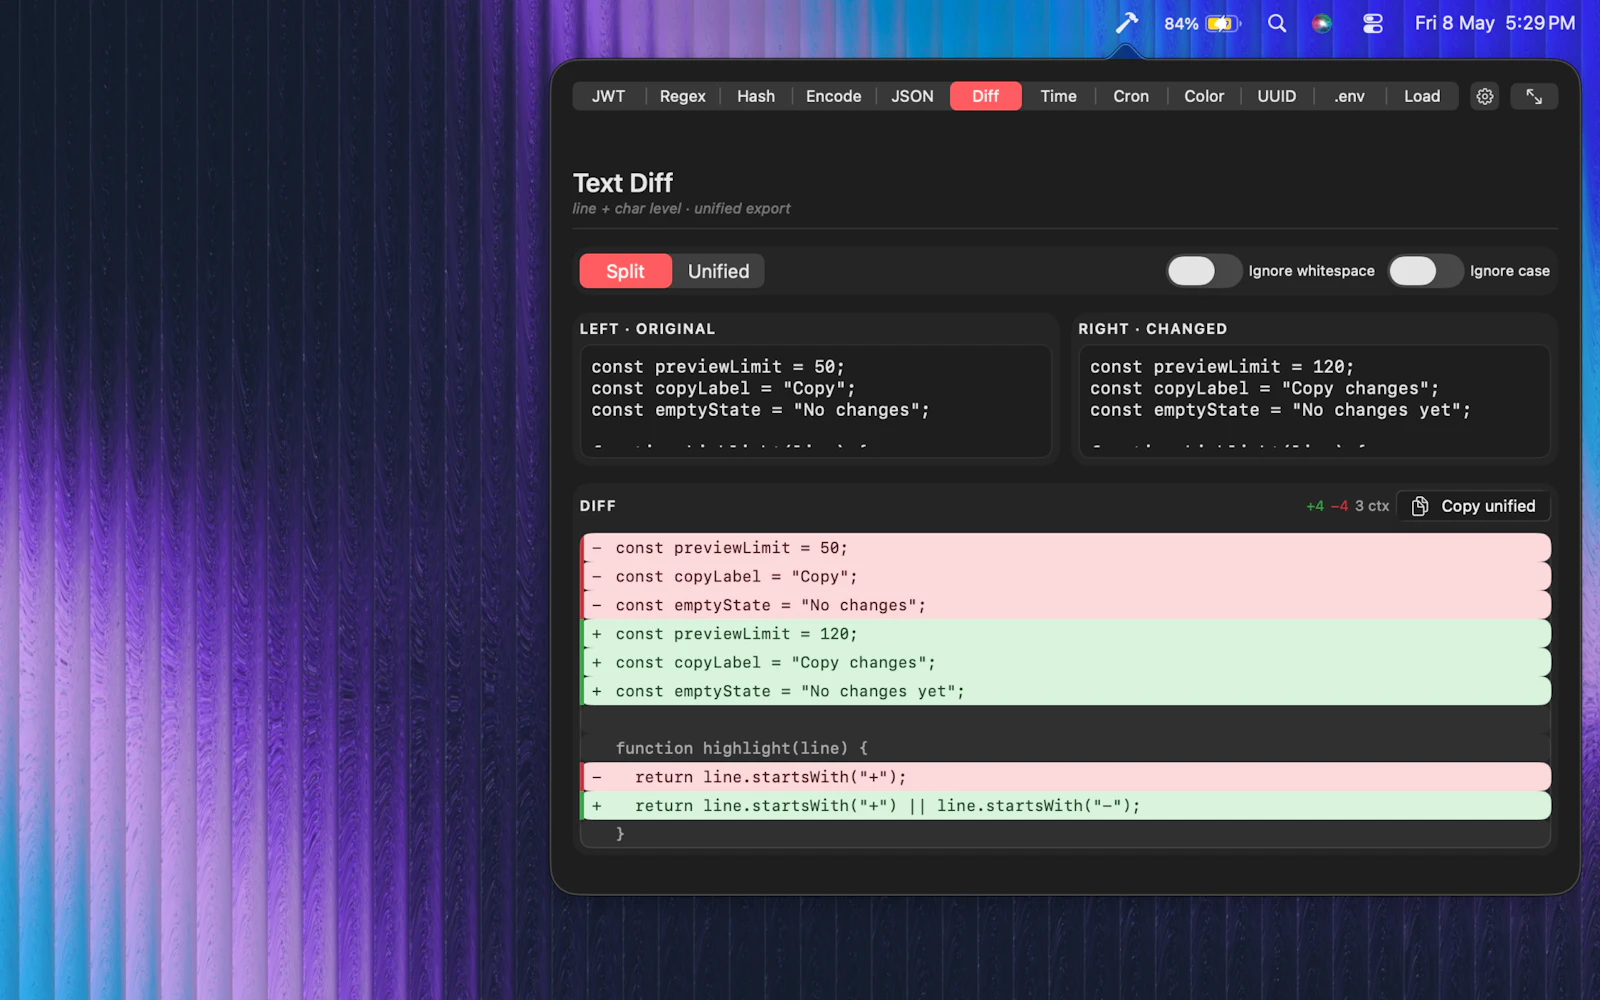Switch to the Regex tab
This screenshot has height=1000, width=1600.
pos(682,96)
